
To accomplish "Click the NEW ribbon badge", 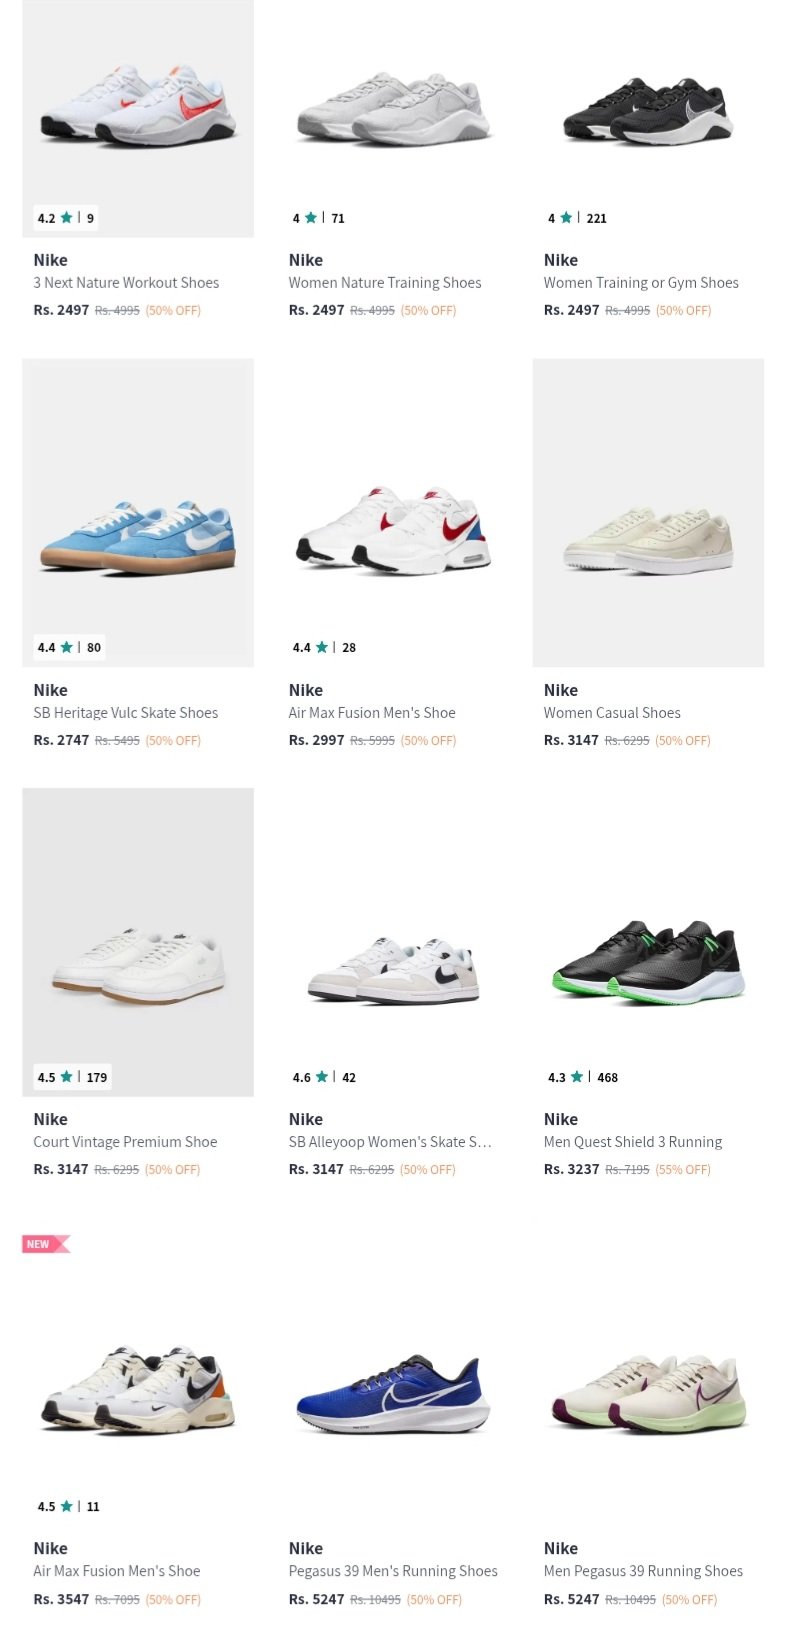I will (46, 1244).
